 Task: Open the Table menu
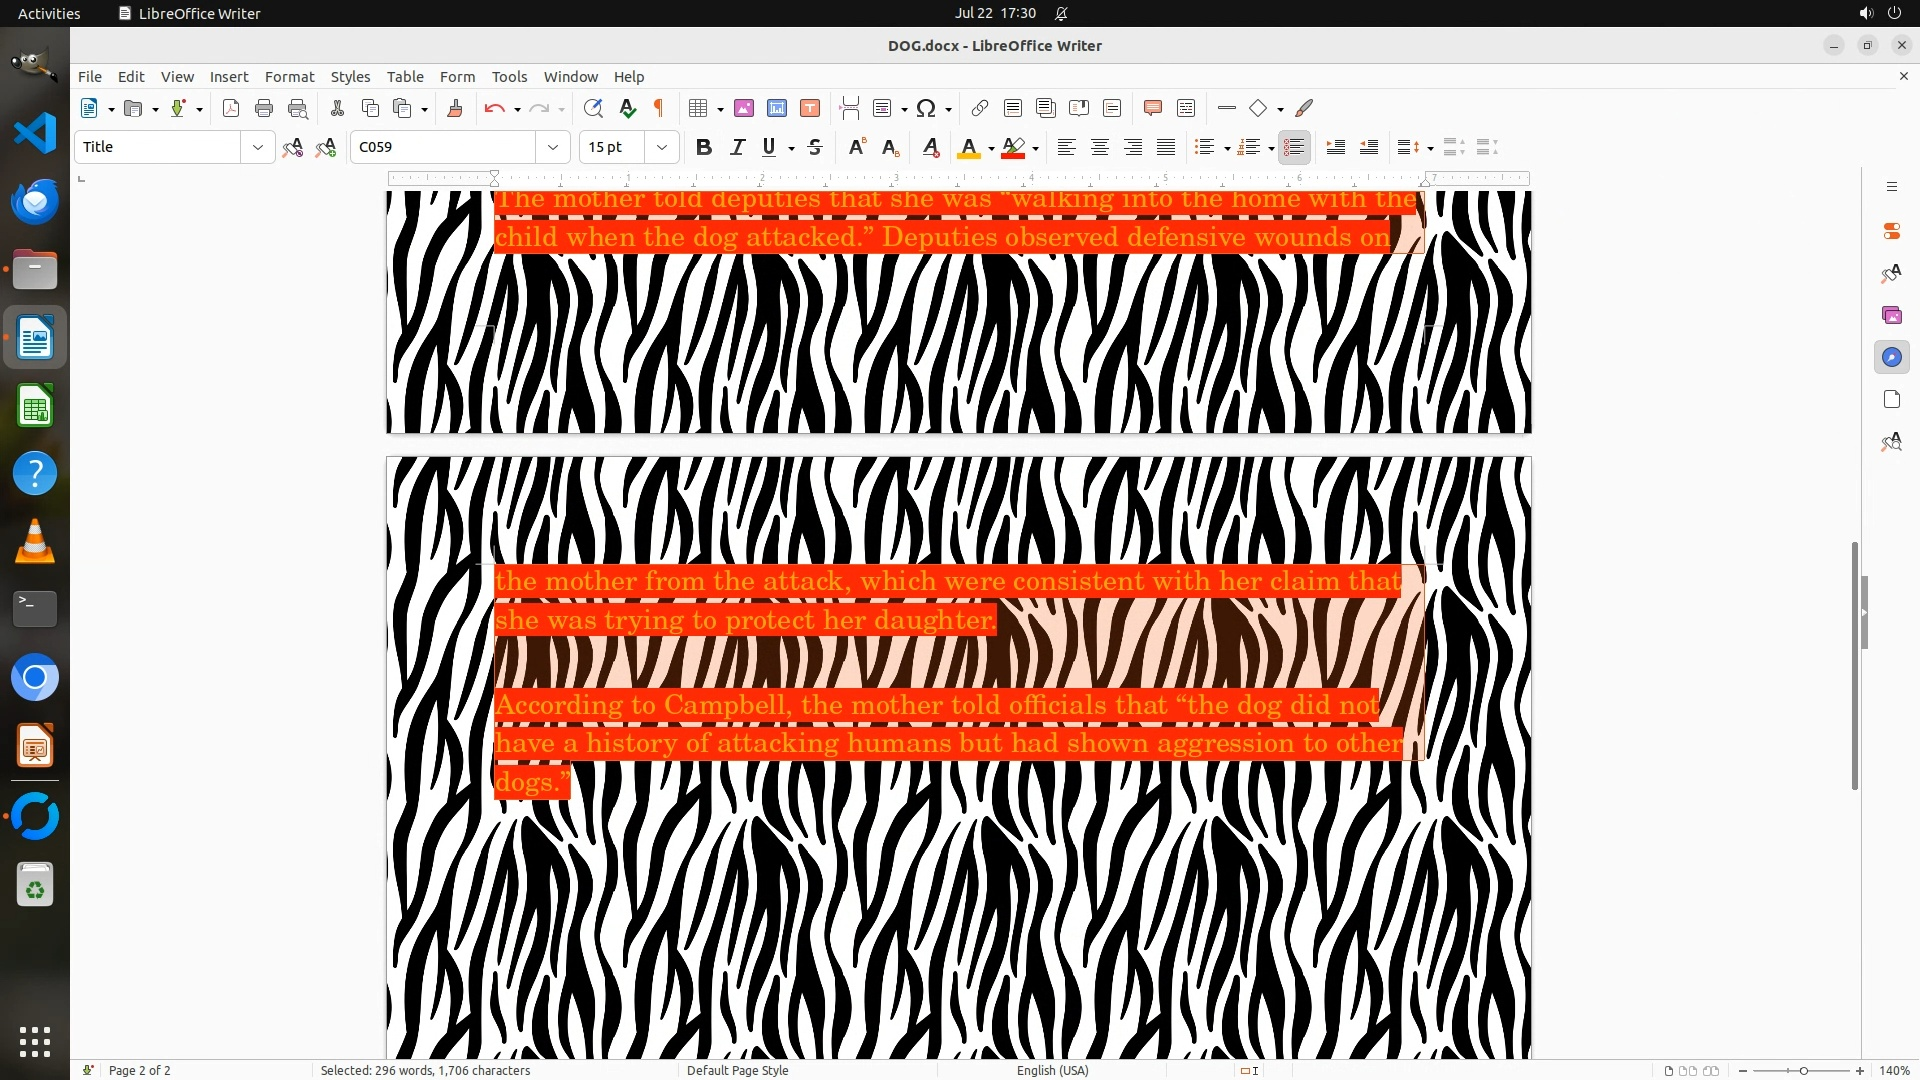click(405, 76)
